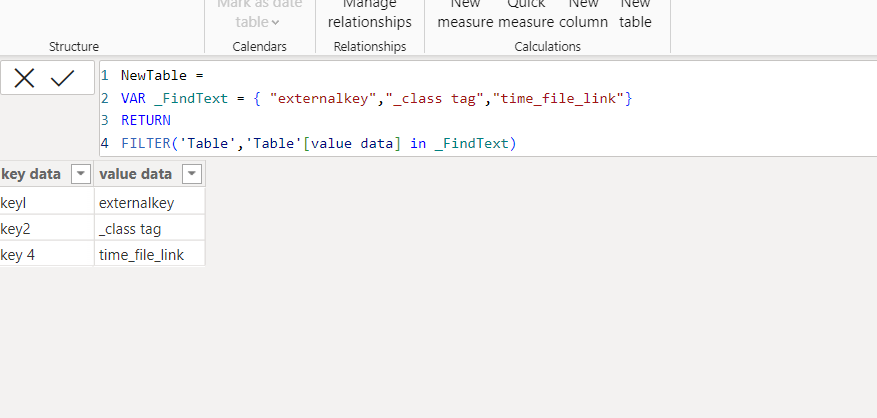877x418 pixels.
Task: Click the Calculations group label
Action: coord(548,46)
